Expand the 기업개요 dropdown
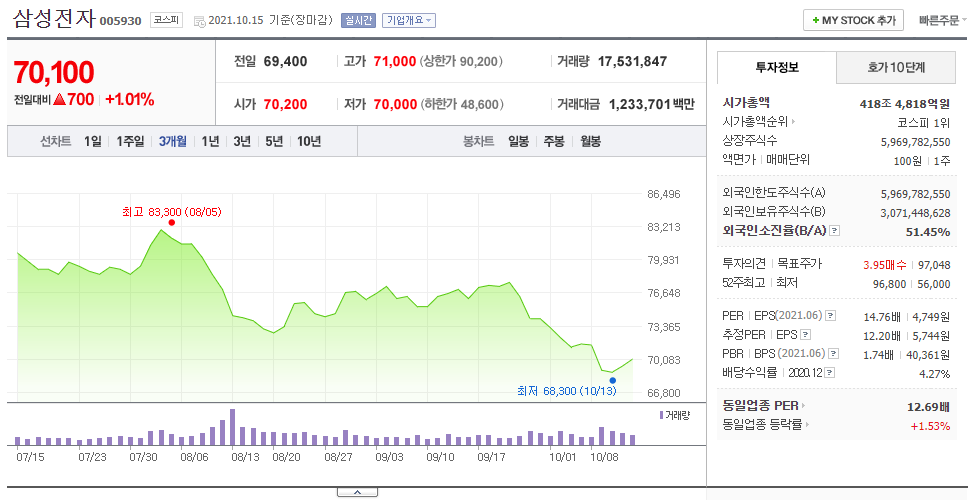Image resolution: width=977 pixels, height=500 pixels. [409, 21]
